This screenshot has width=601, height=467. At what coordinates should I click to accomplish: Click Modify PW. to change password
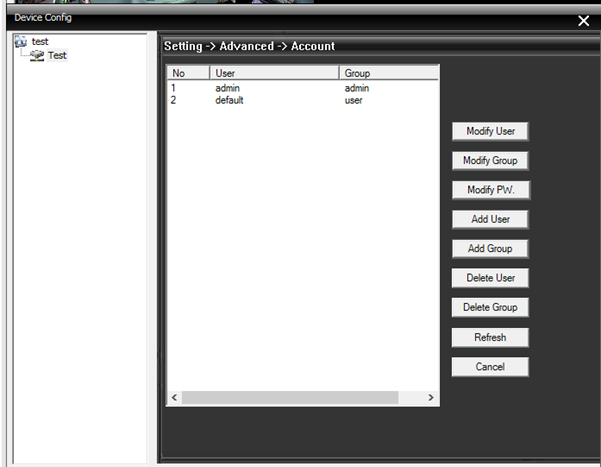tap(489, 190)
